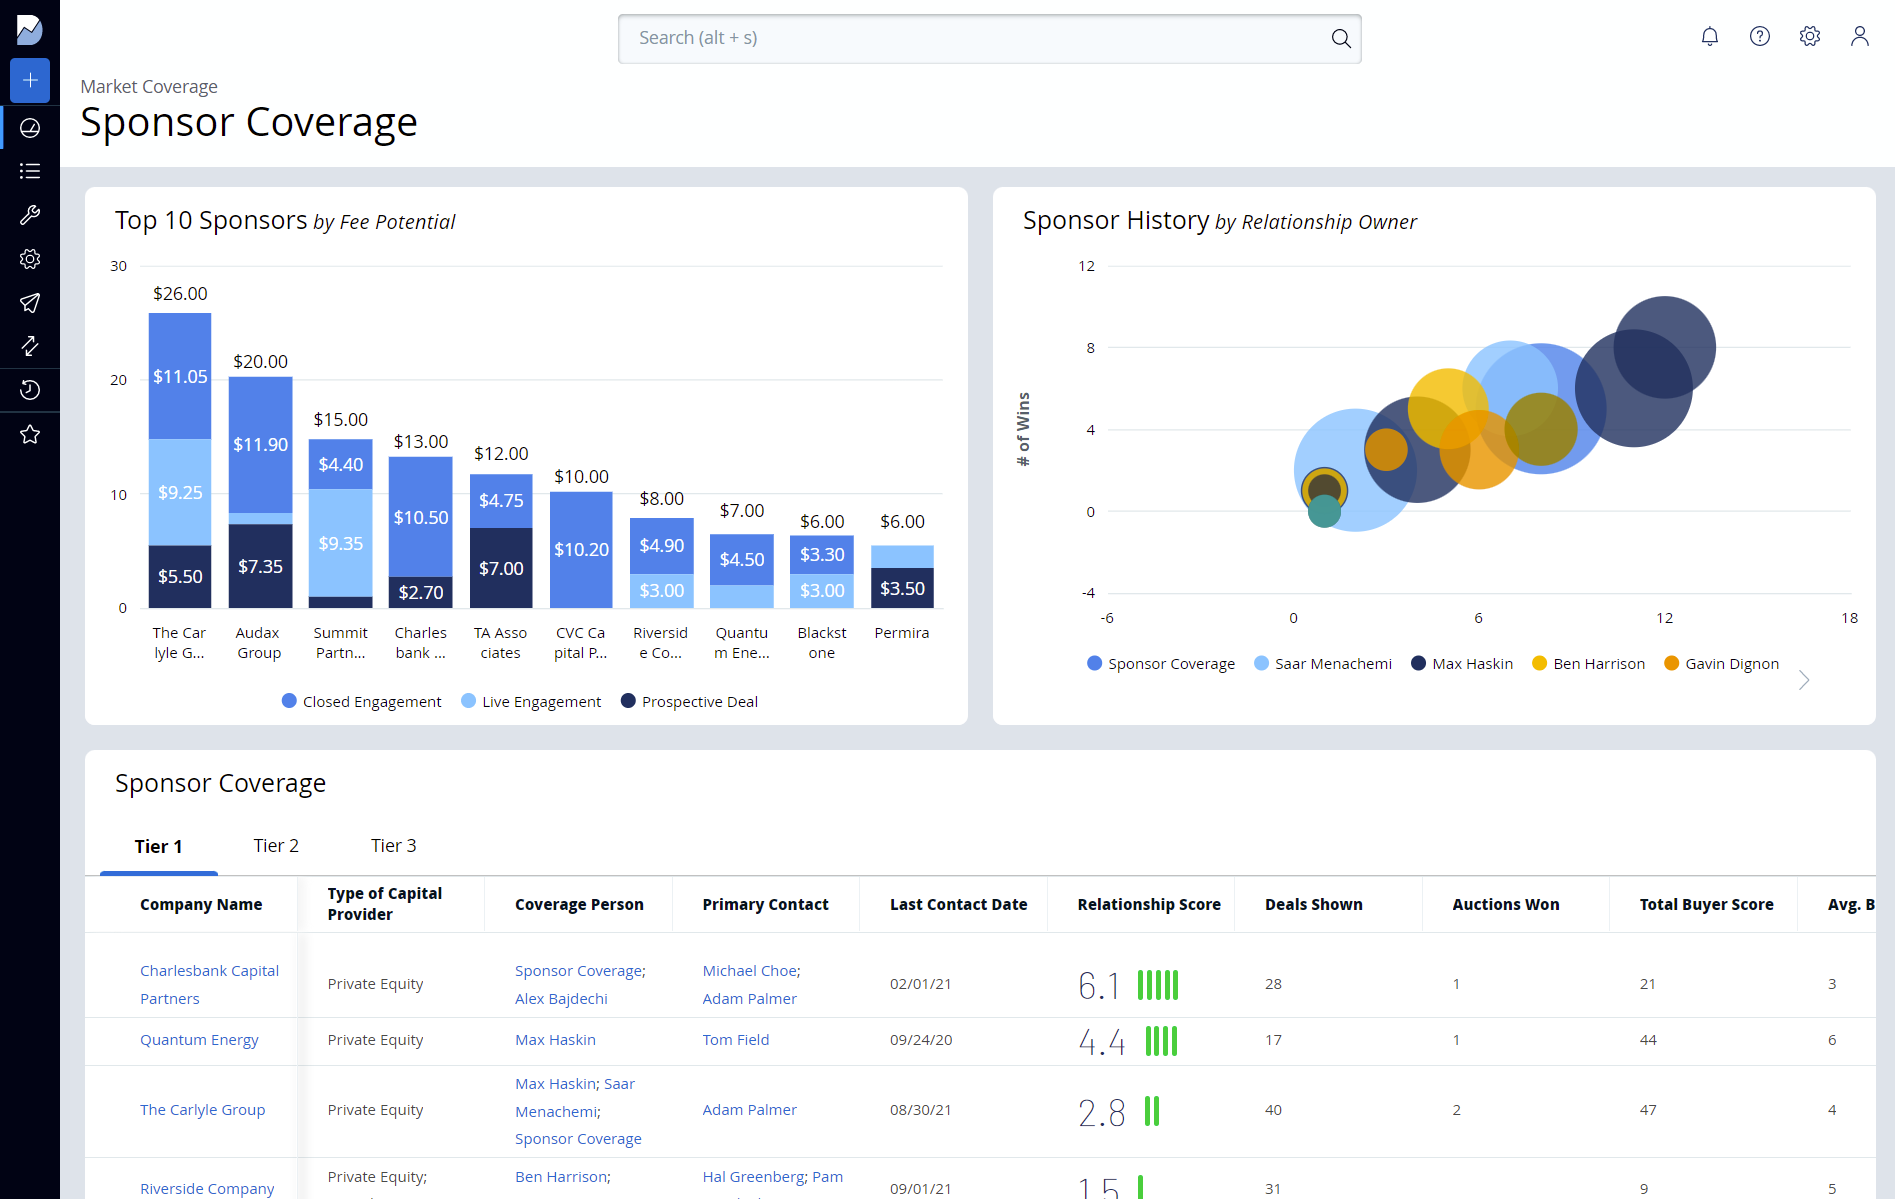
Task: Open Riverside Company link
Action: [207, 1188]
